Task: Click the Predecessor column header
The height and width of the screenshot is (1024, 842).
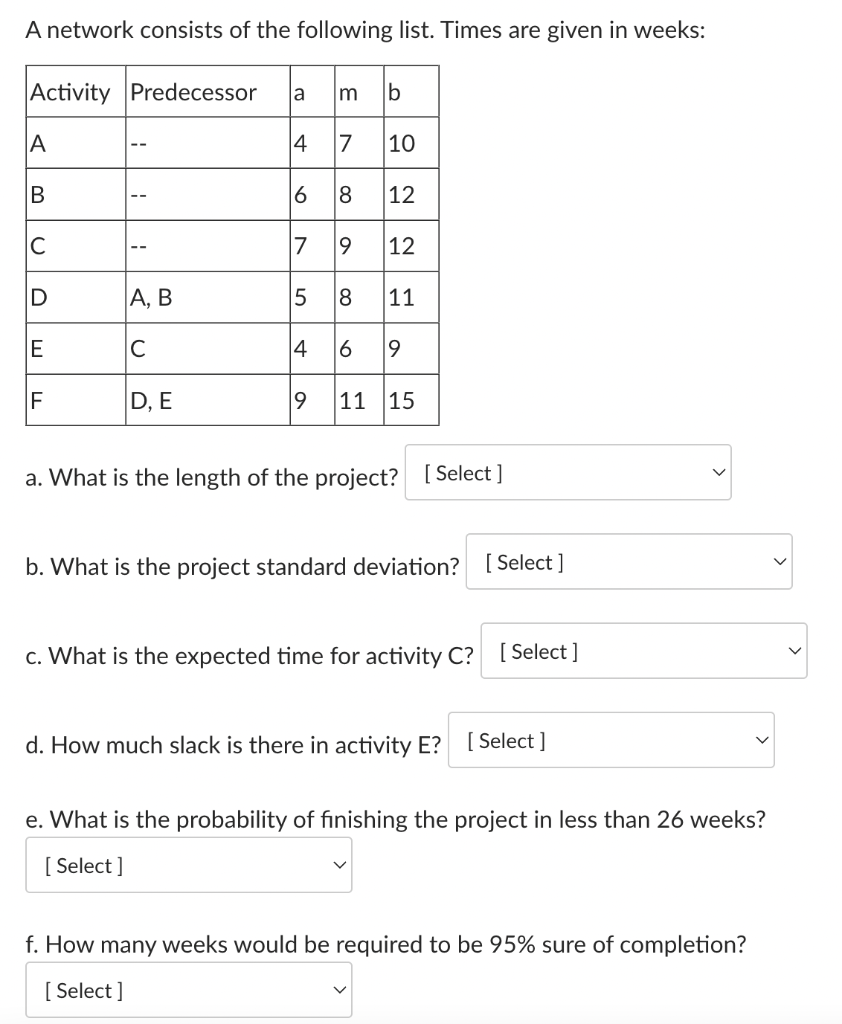Action: point(194,93)
